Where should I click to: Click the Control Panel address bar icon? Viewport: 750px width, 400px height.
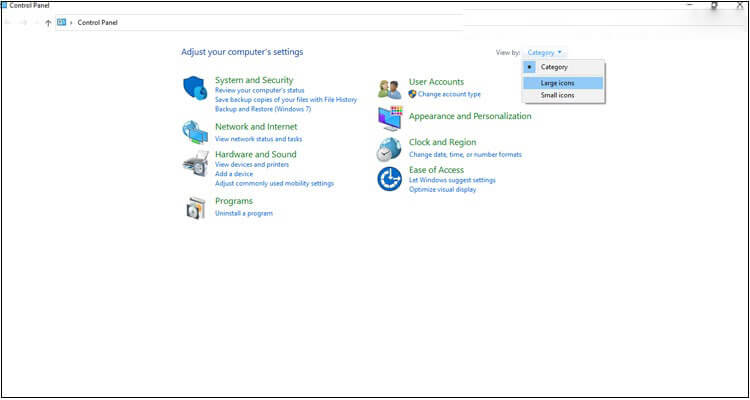pos(61,22)
